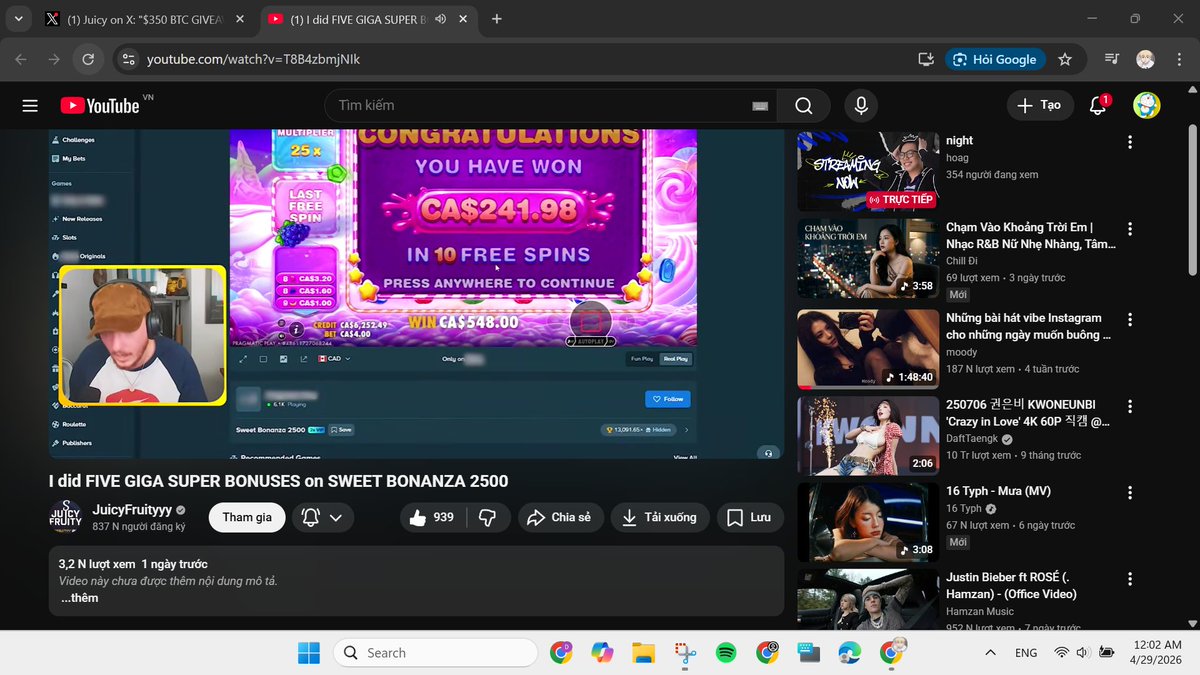The height and width of the screenshot is (675, 1200).
Task: Open Chrome profile avatar
Action: tap(1145, 59)
